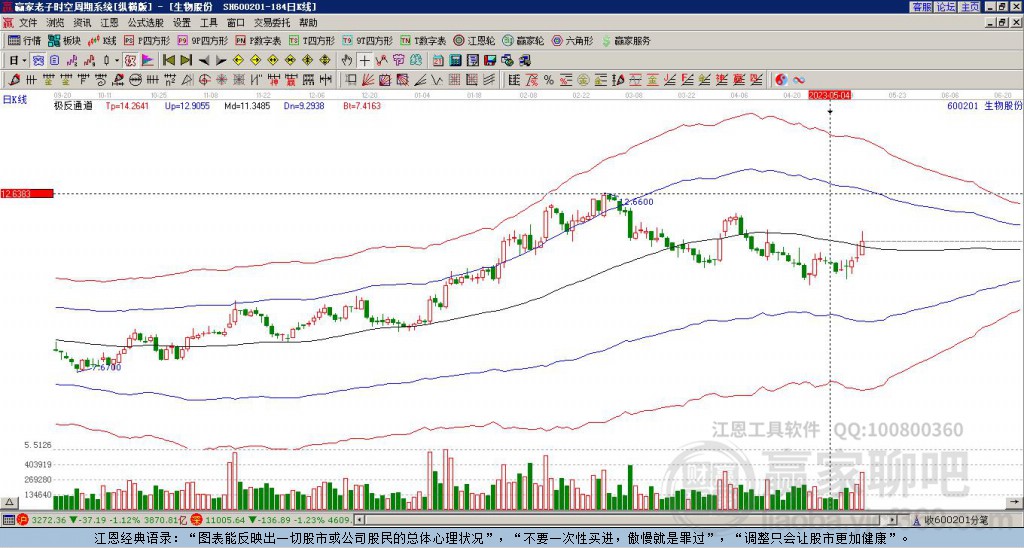The height and width of the screenshot is (548, 1024).
Task: Open the 9P四方形 tool
Action: coord(202,40)
